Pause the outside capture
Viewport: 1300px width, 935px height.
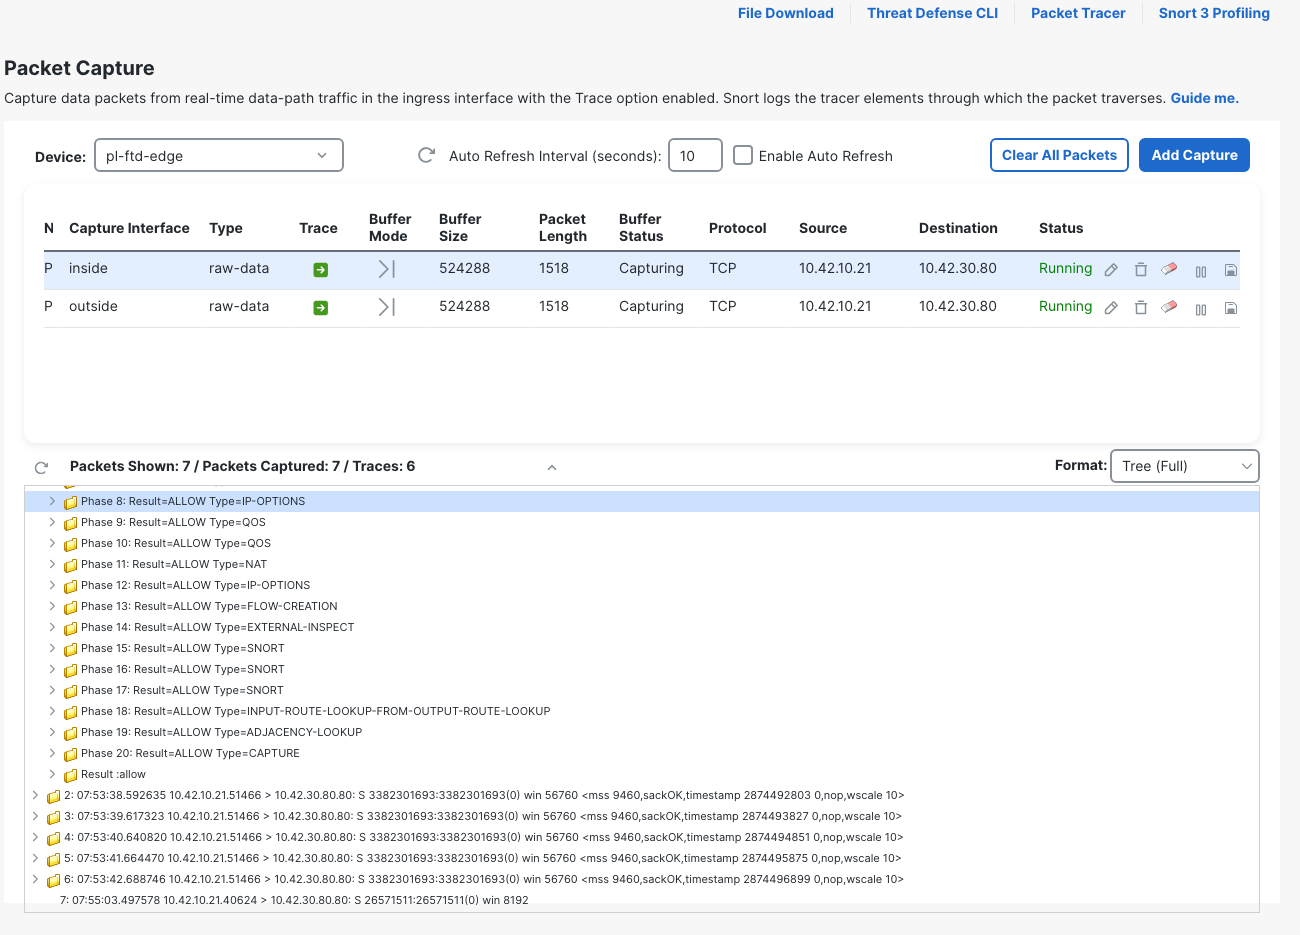click(1201, 309)
